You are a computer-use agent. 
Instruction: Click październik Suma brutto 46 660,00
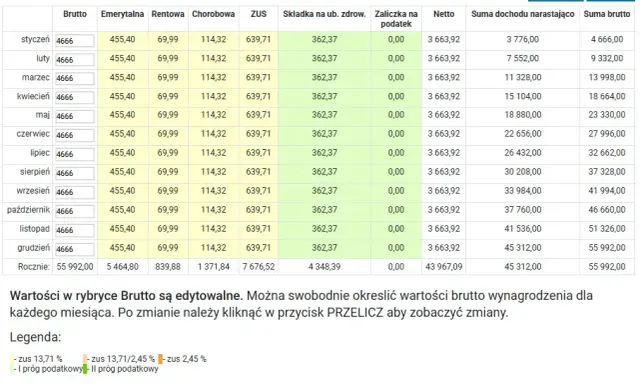607,210
